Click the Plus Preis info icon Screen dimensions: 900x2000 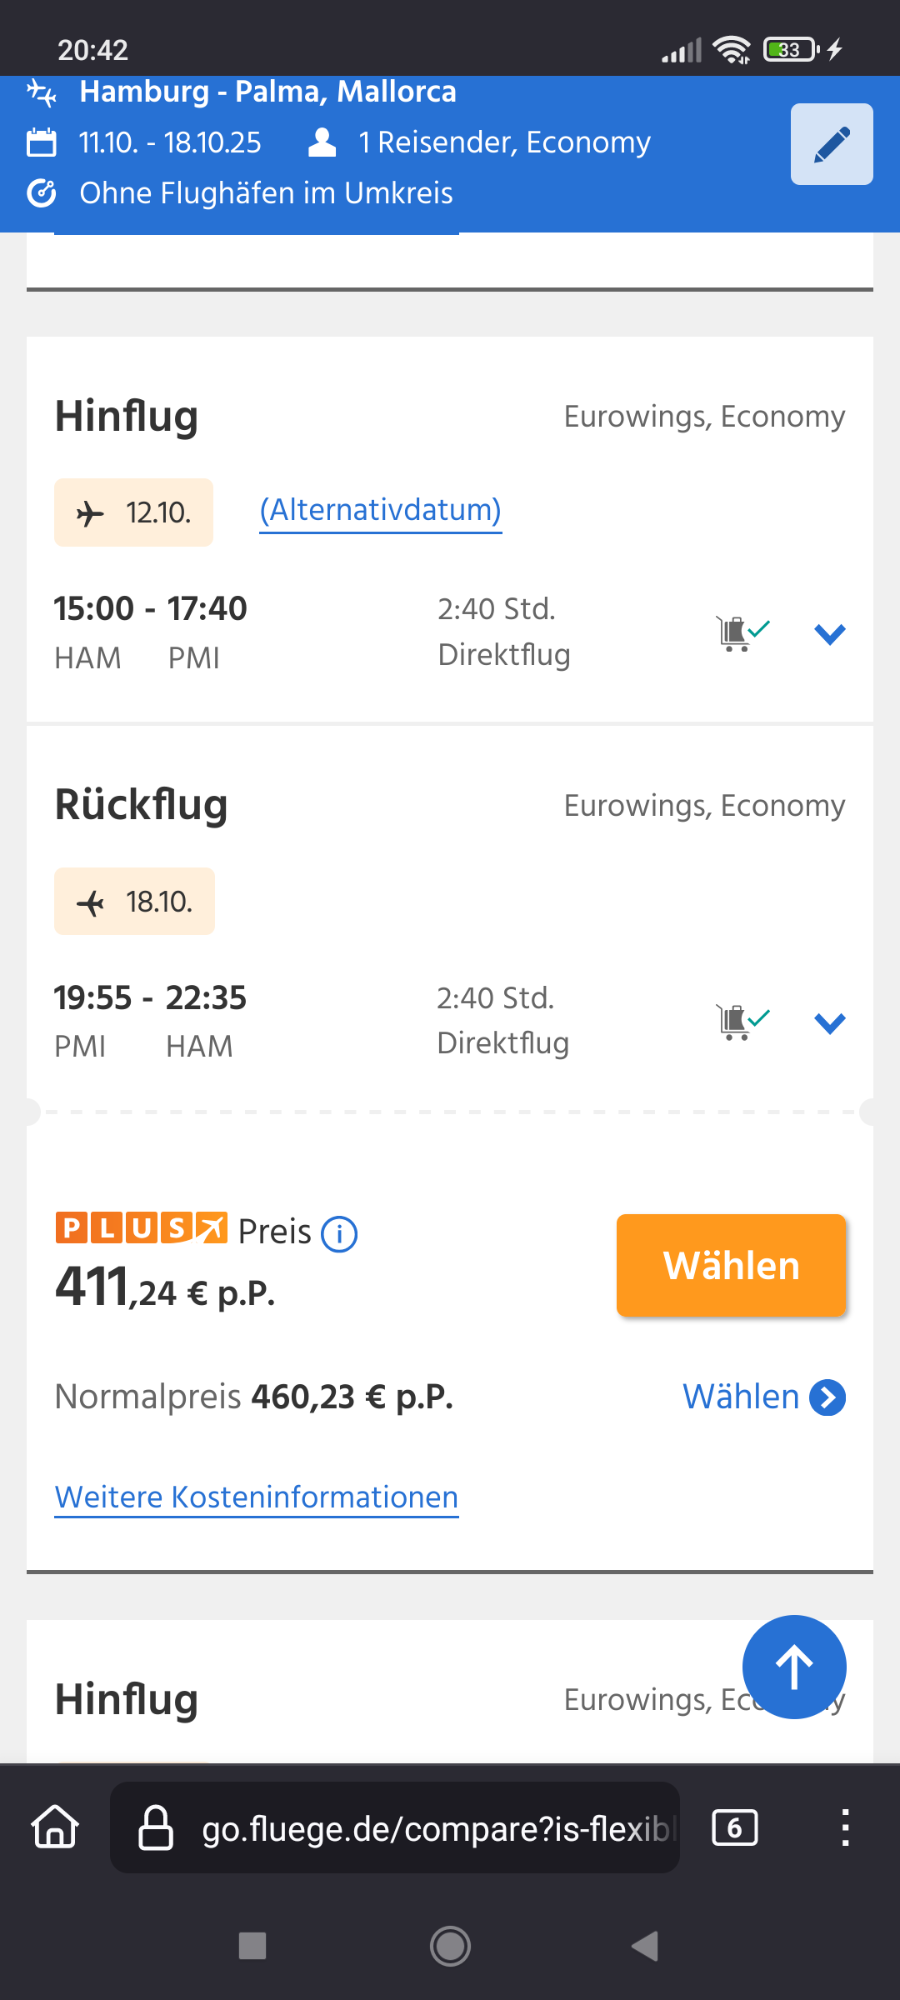(339, 1234)
